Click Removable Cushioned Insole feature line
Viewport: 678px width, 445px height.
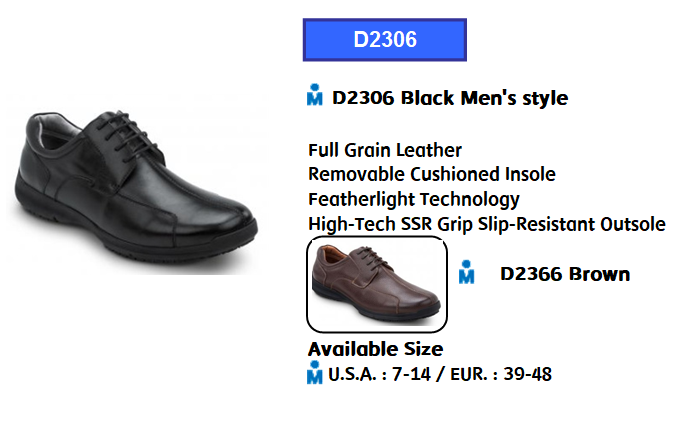(x=432, y=174)
